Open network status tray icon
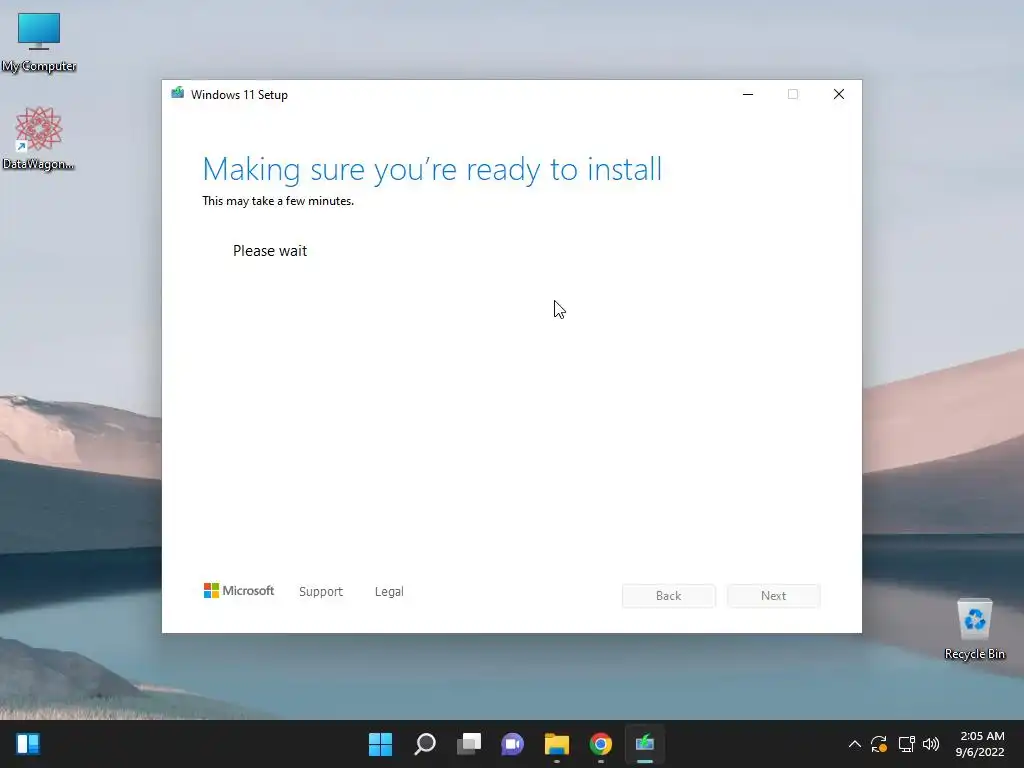The width and height of the screenshot is (1024, 768). point(906,744)
